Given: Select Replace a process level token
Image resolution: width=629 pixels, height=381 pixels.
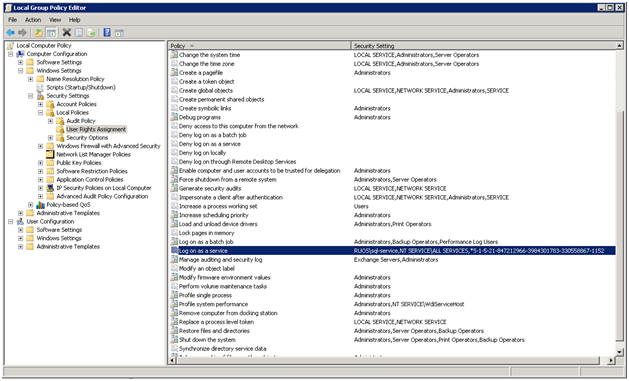Looking at the screenshot, I should tap(216, 322).
